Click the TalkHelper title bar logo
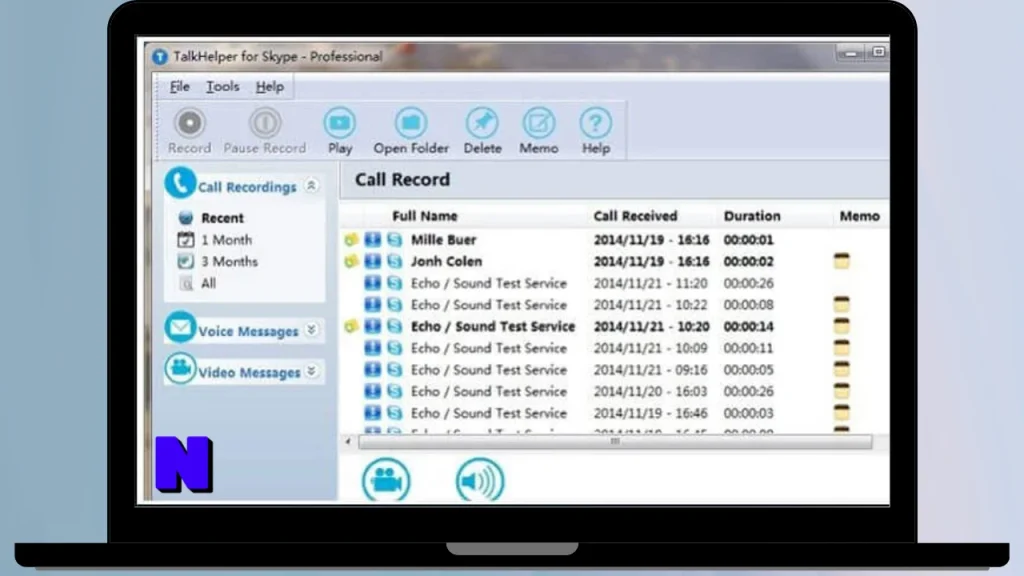Screen dimensions: 1024x576 click(160, 57)
